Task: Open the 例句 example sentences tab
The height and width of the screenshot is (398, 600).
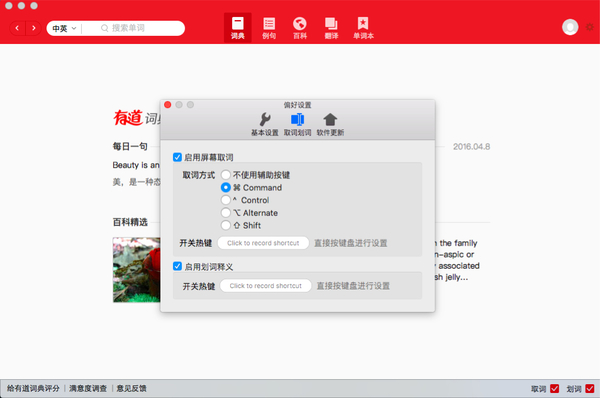Action: (269, 28)
